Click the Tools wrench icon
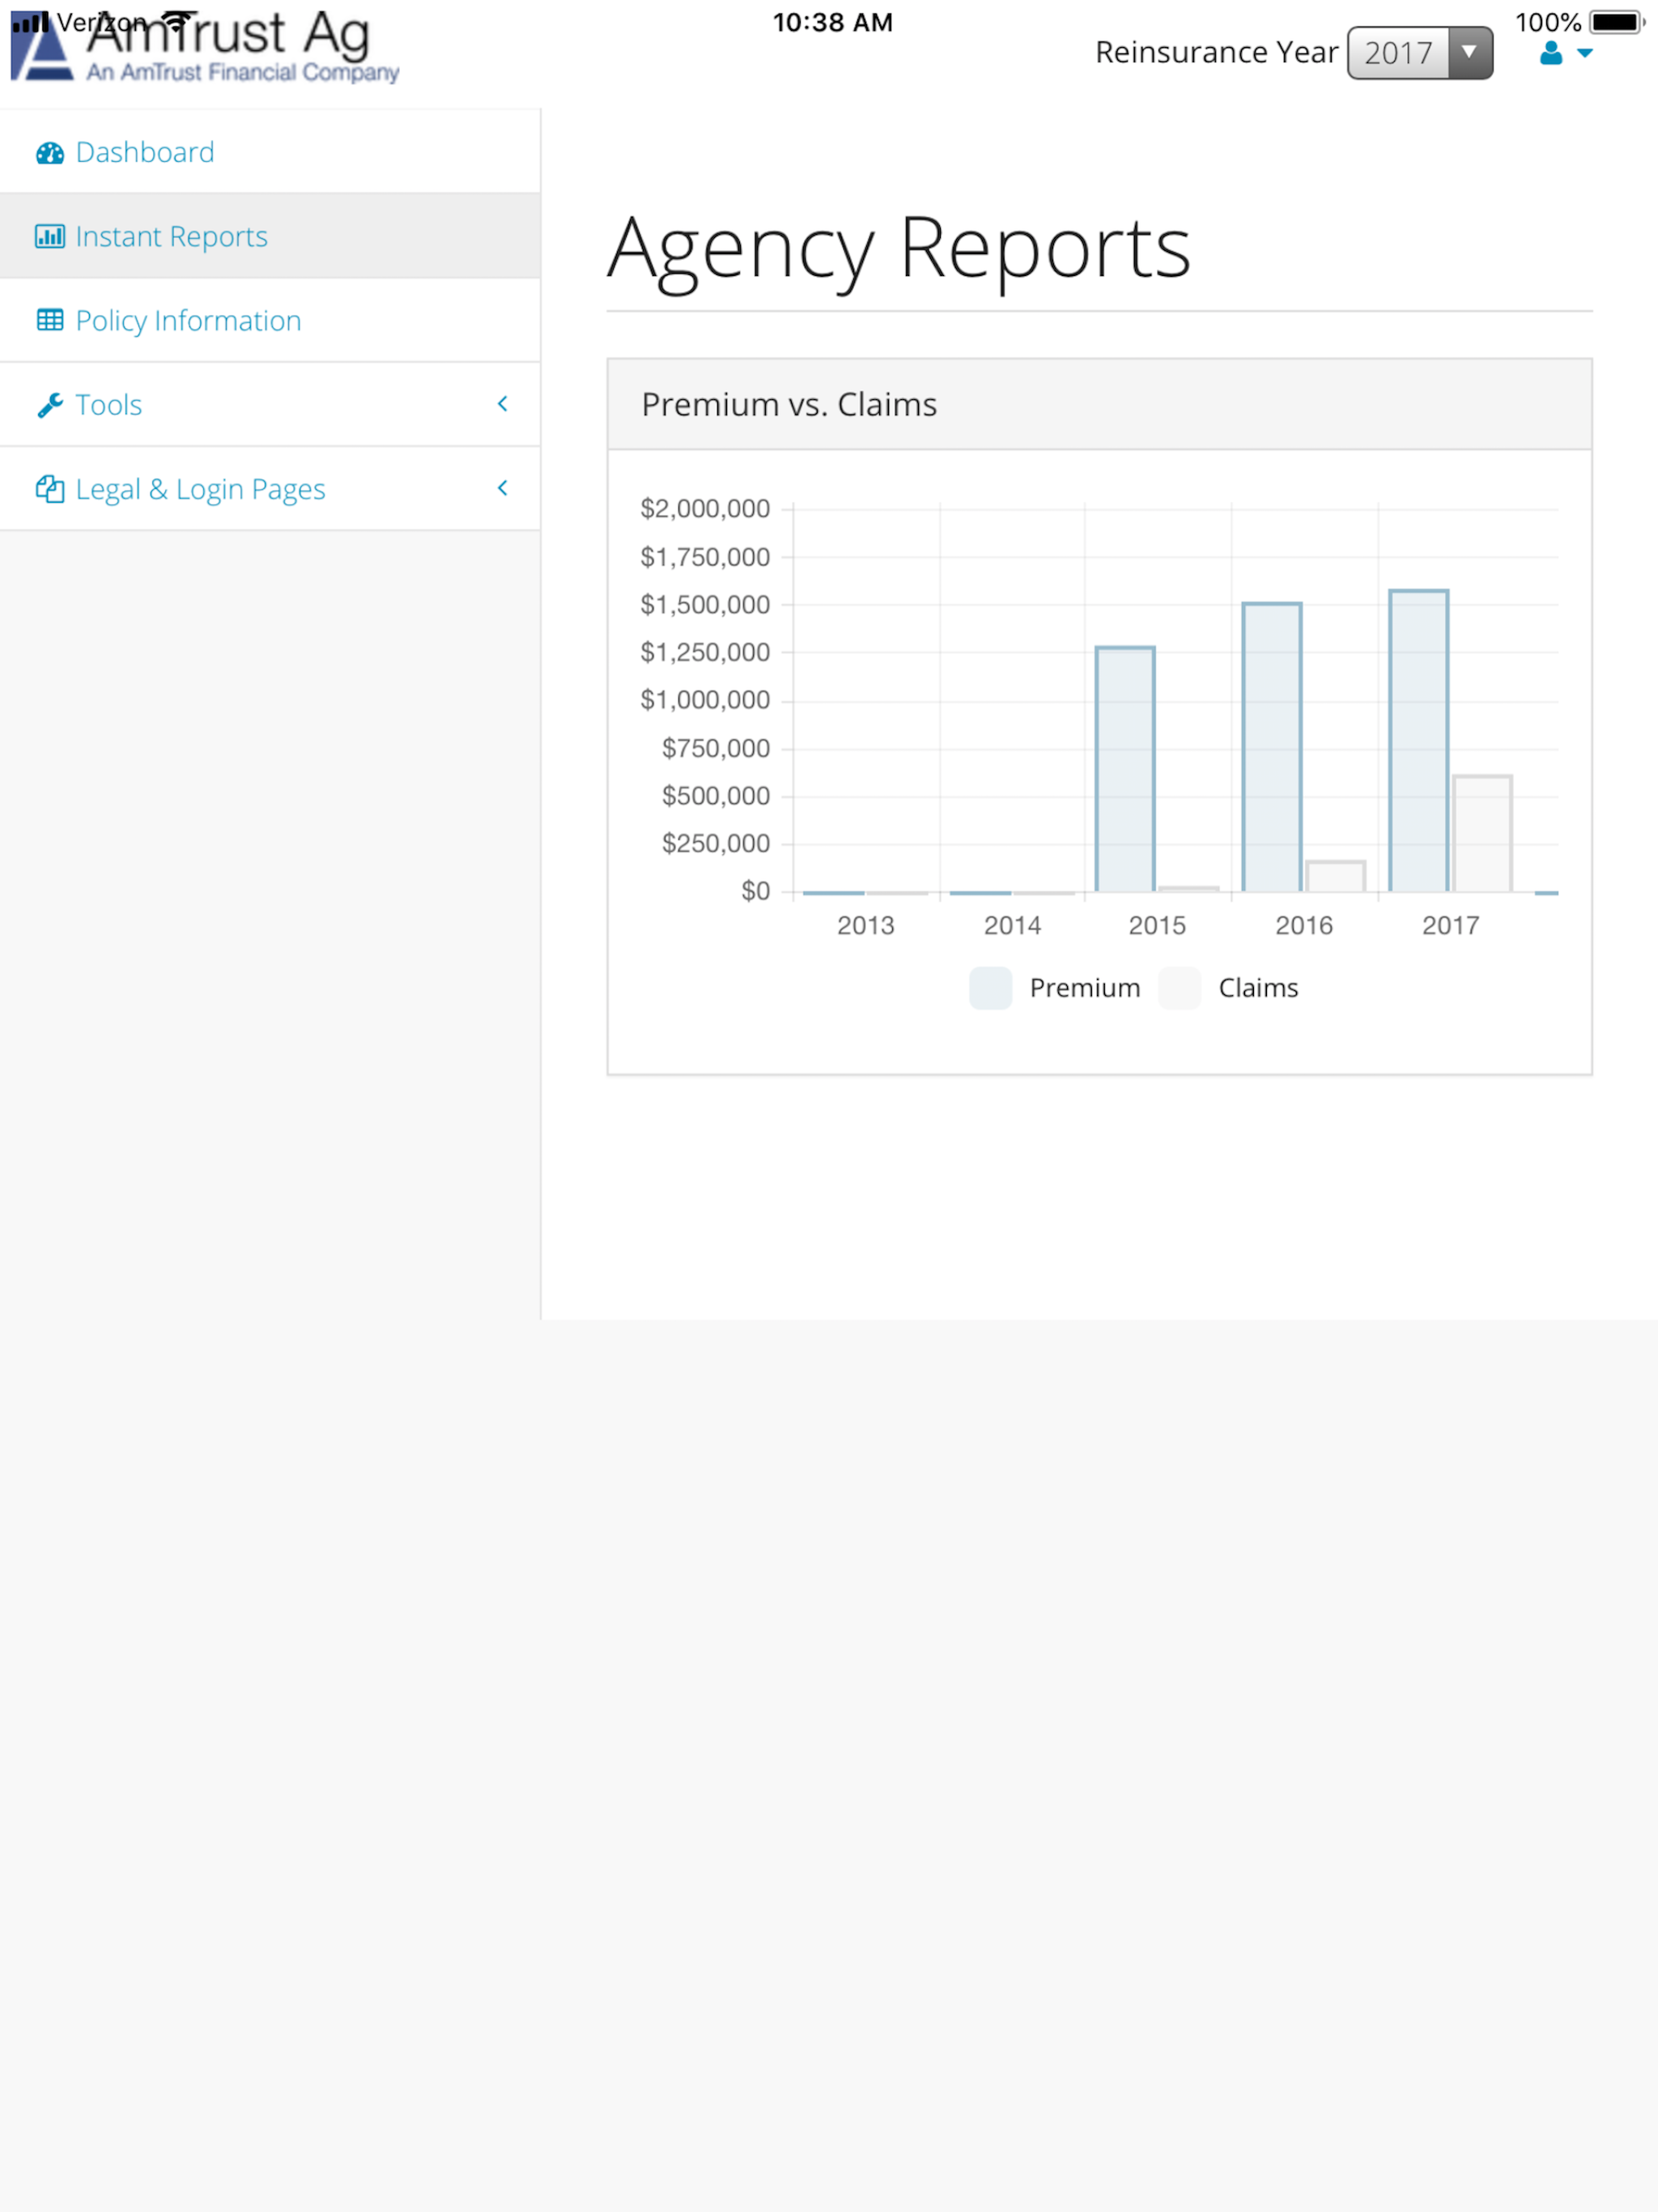1658x2212 pixels. (50, 405)
